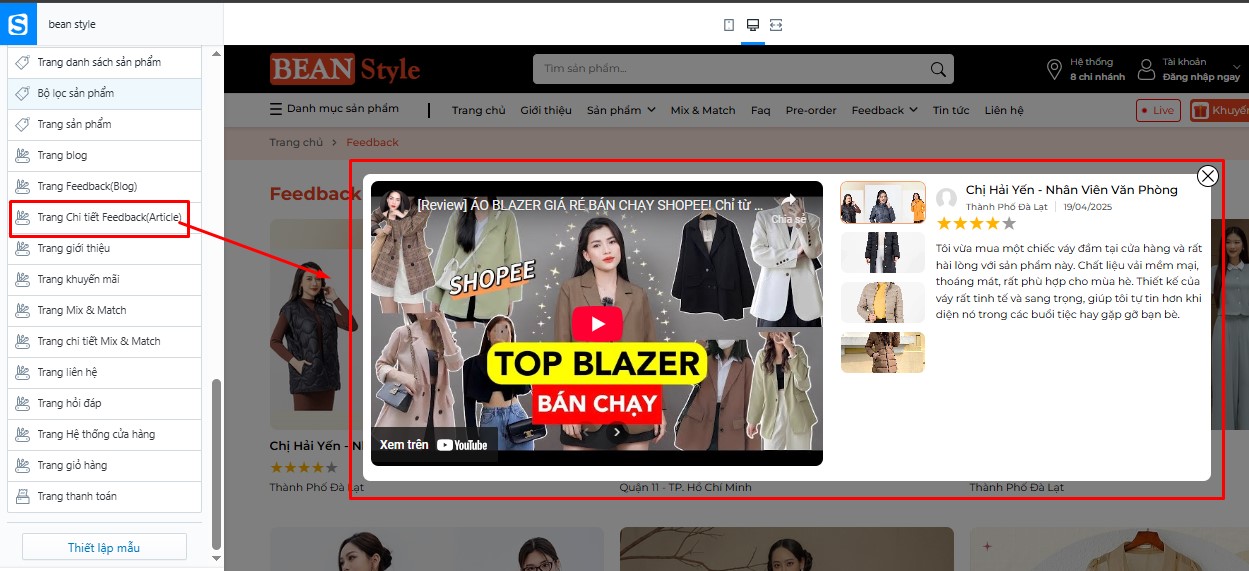This screenshot has width=1249, height=571.
Task: Expand the Feedback menu dropdown
Action: [x=884, y=110]
